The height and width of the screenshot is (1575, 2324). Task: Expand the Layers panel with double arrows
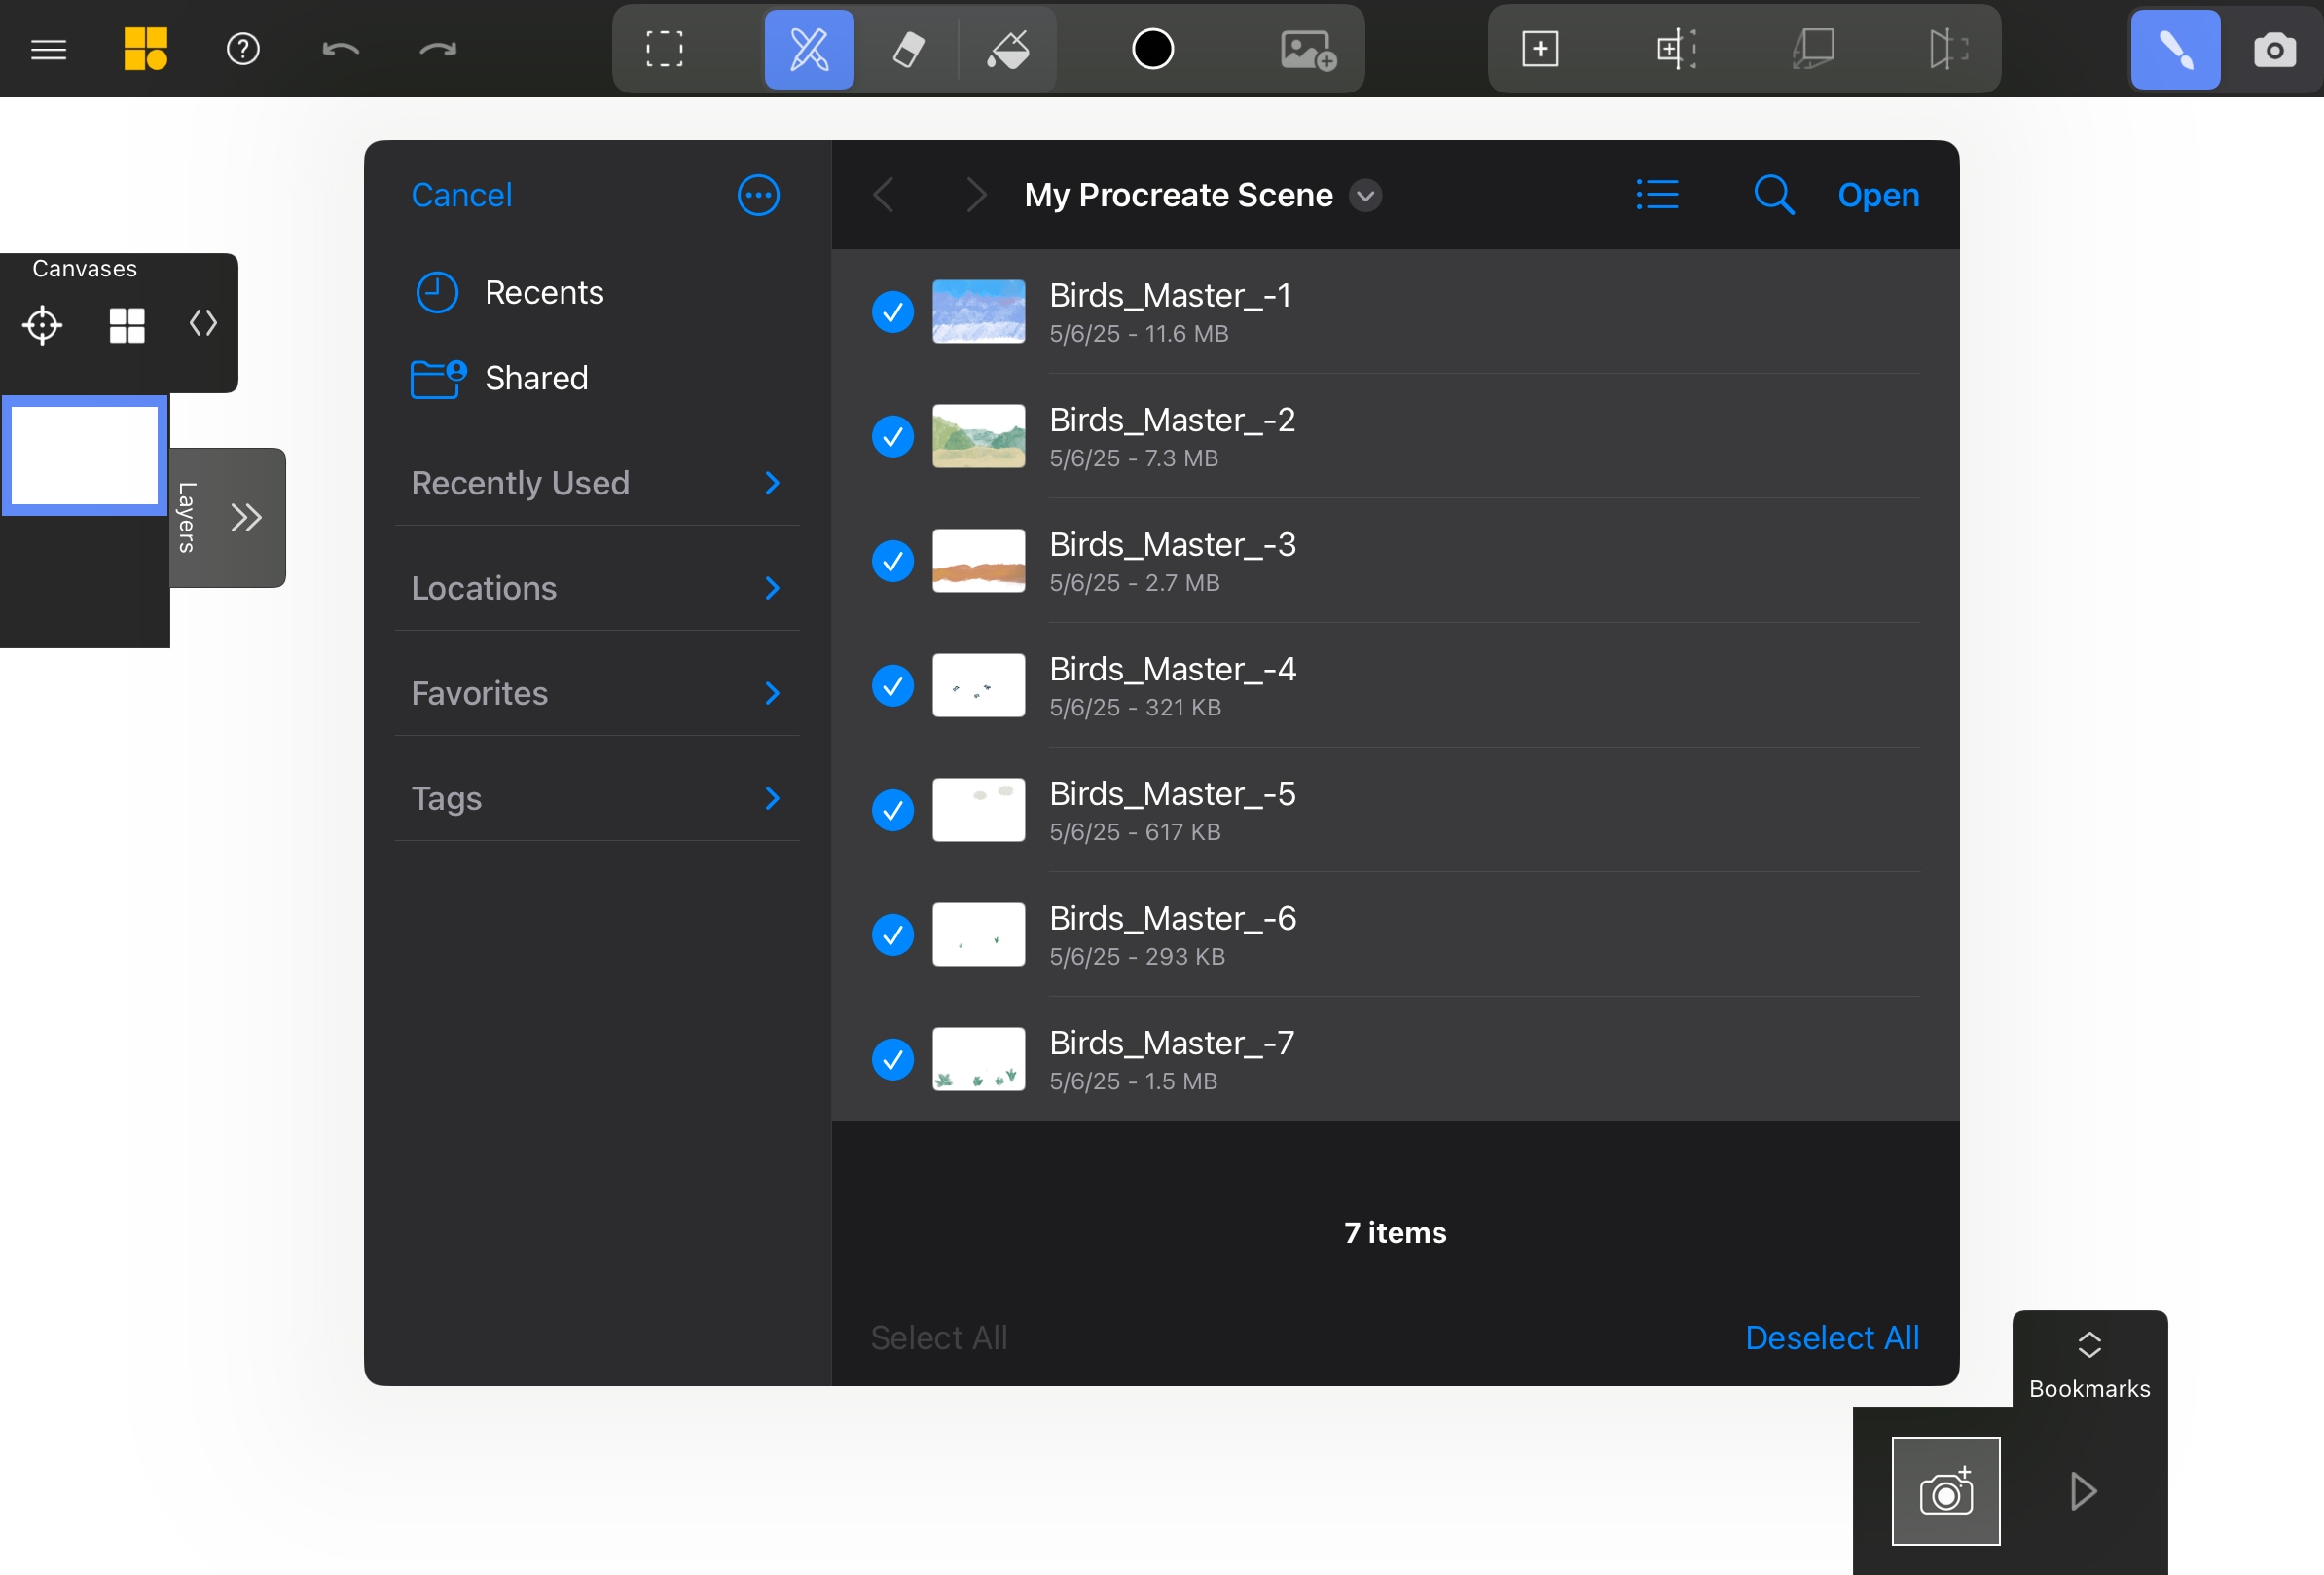click(x=246, y=517)
